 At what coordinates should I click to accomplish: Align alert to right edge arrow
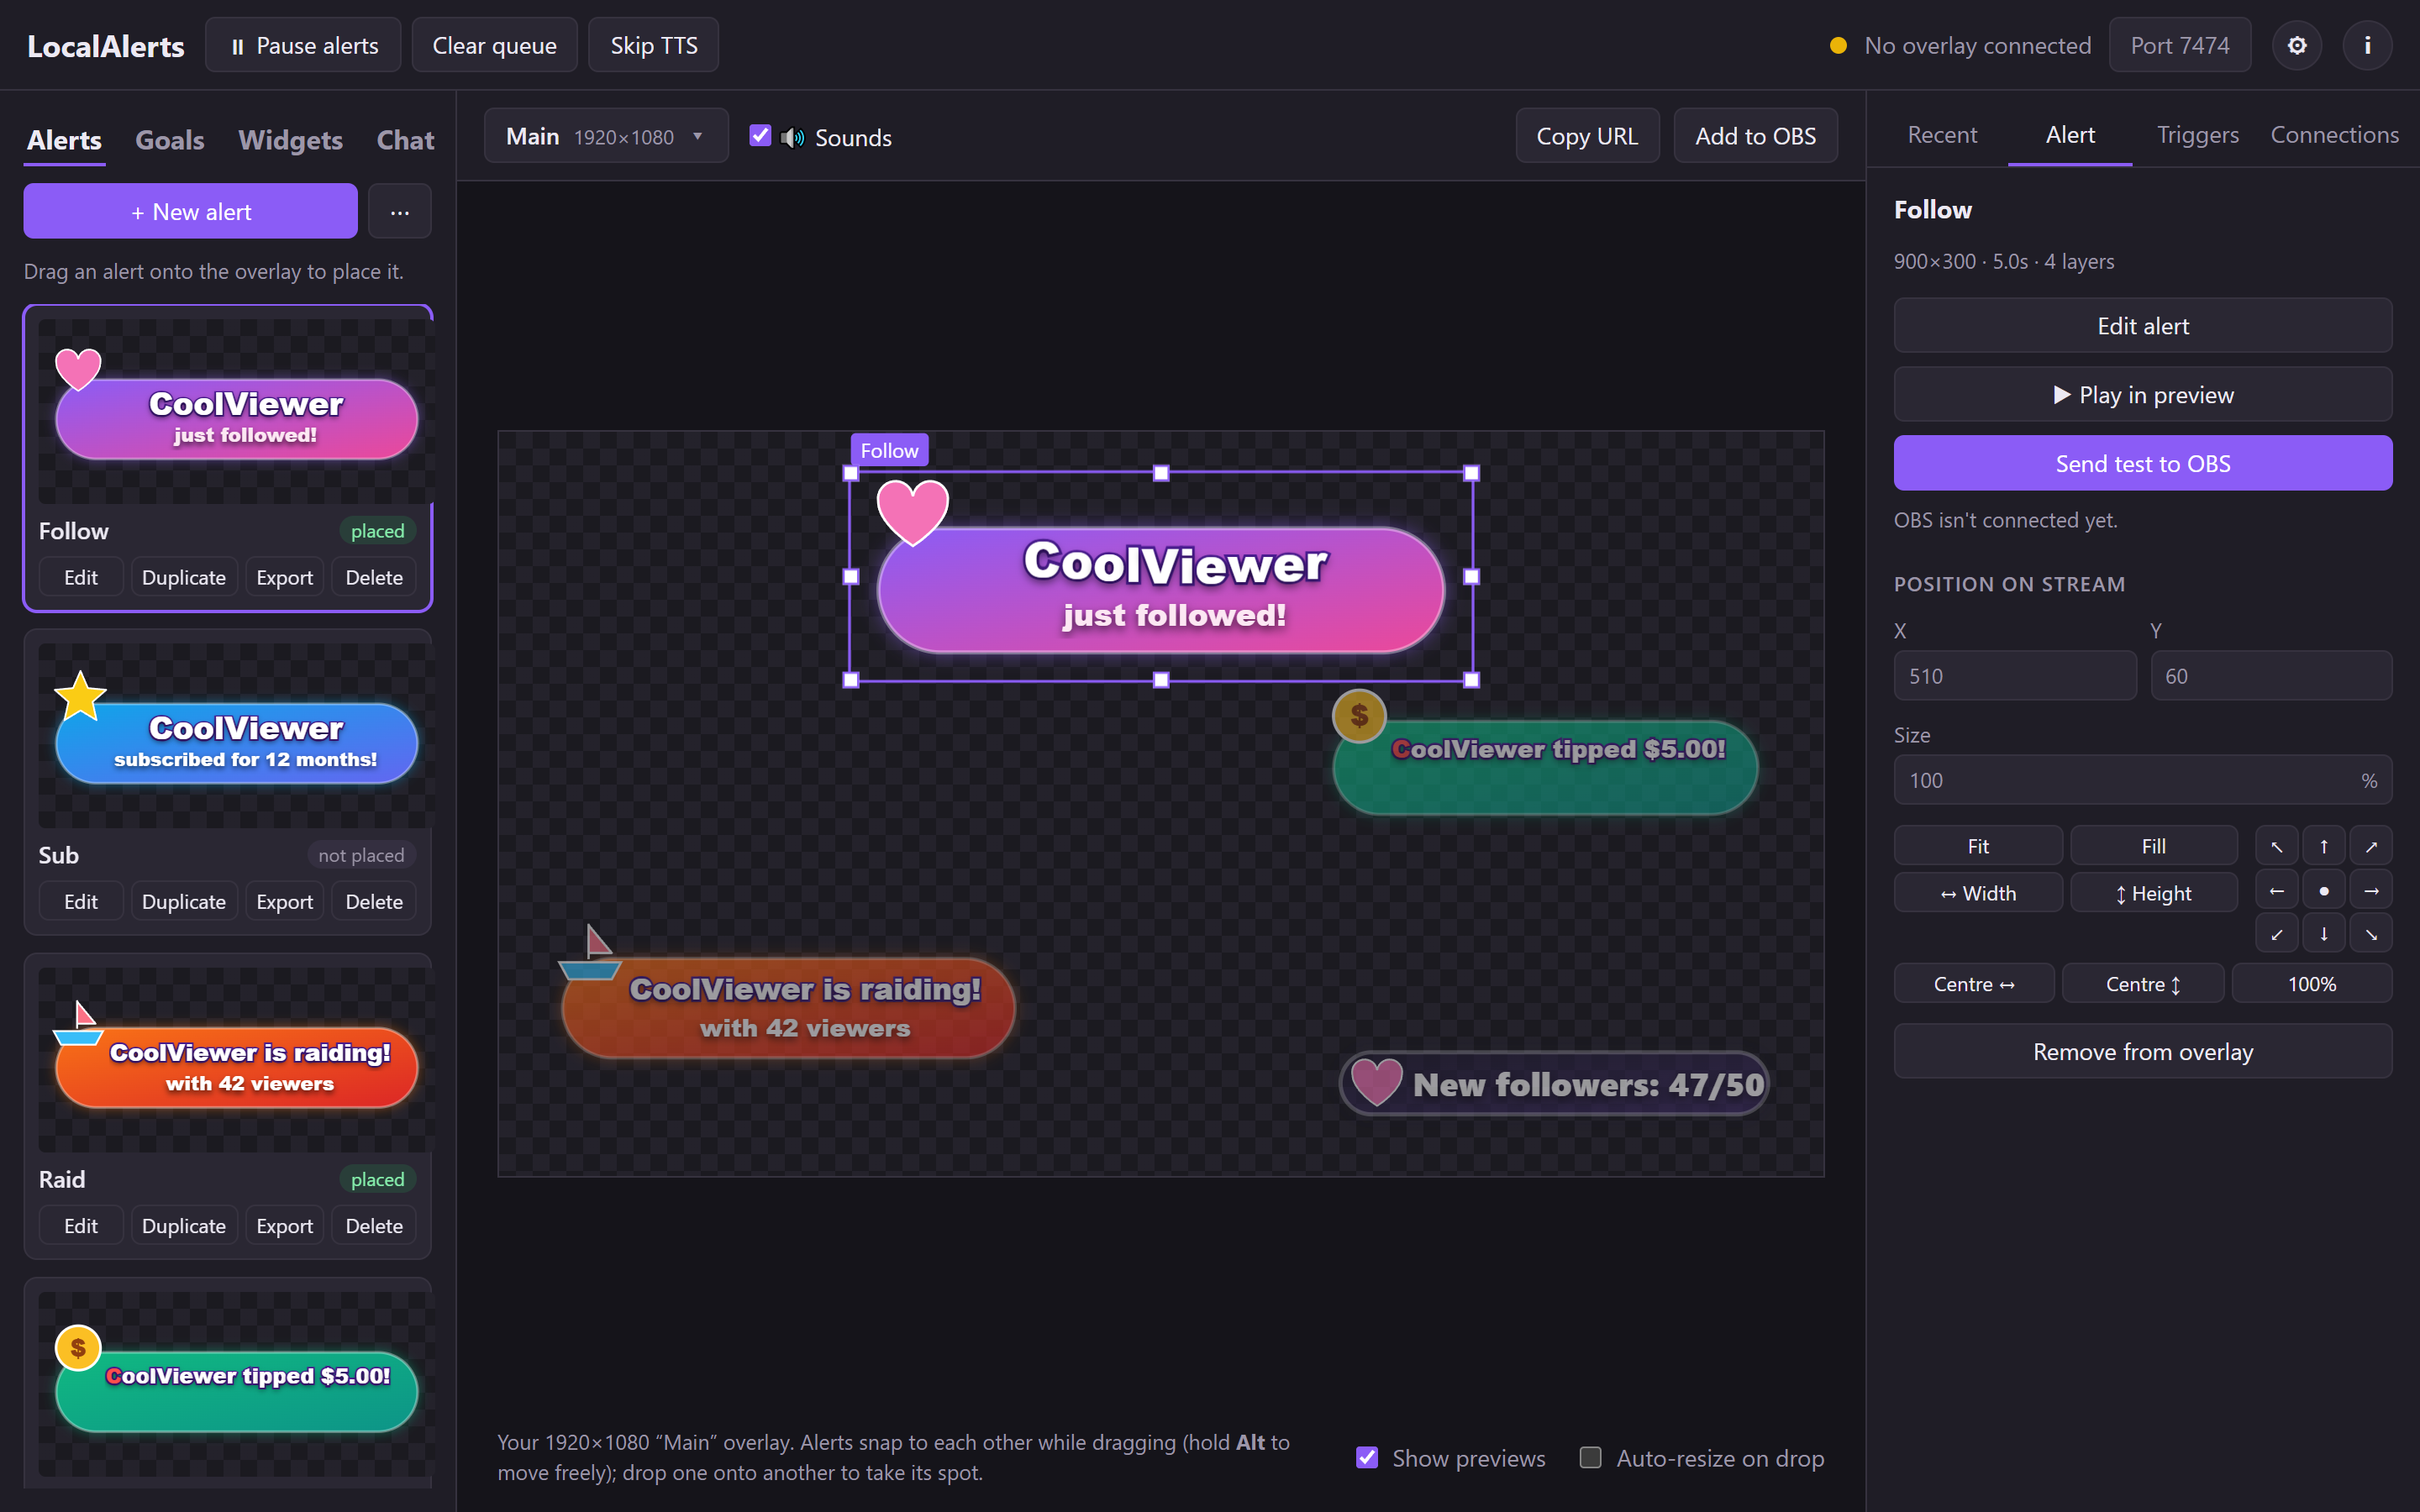click(2371, 890)
